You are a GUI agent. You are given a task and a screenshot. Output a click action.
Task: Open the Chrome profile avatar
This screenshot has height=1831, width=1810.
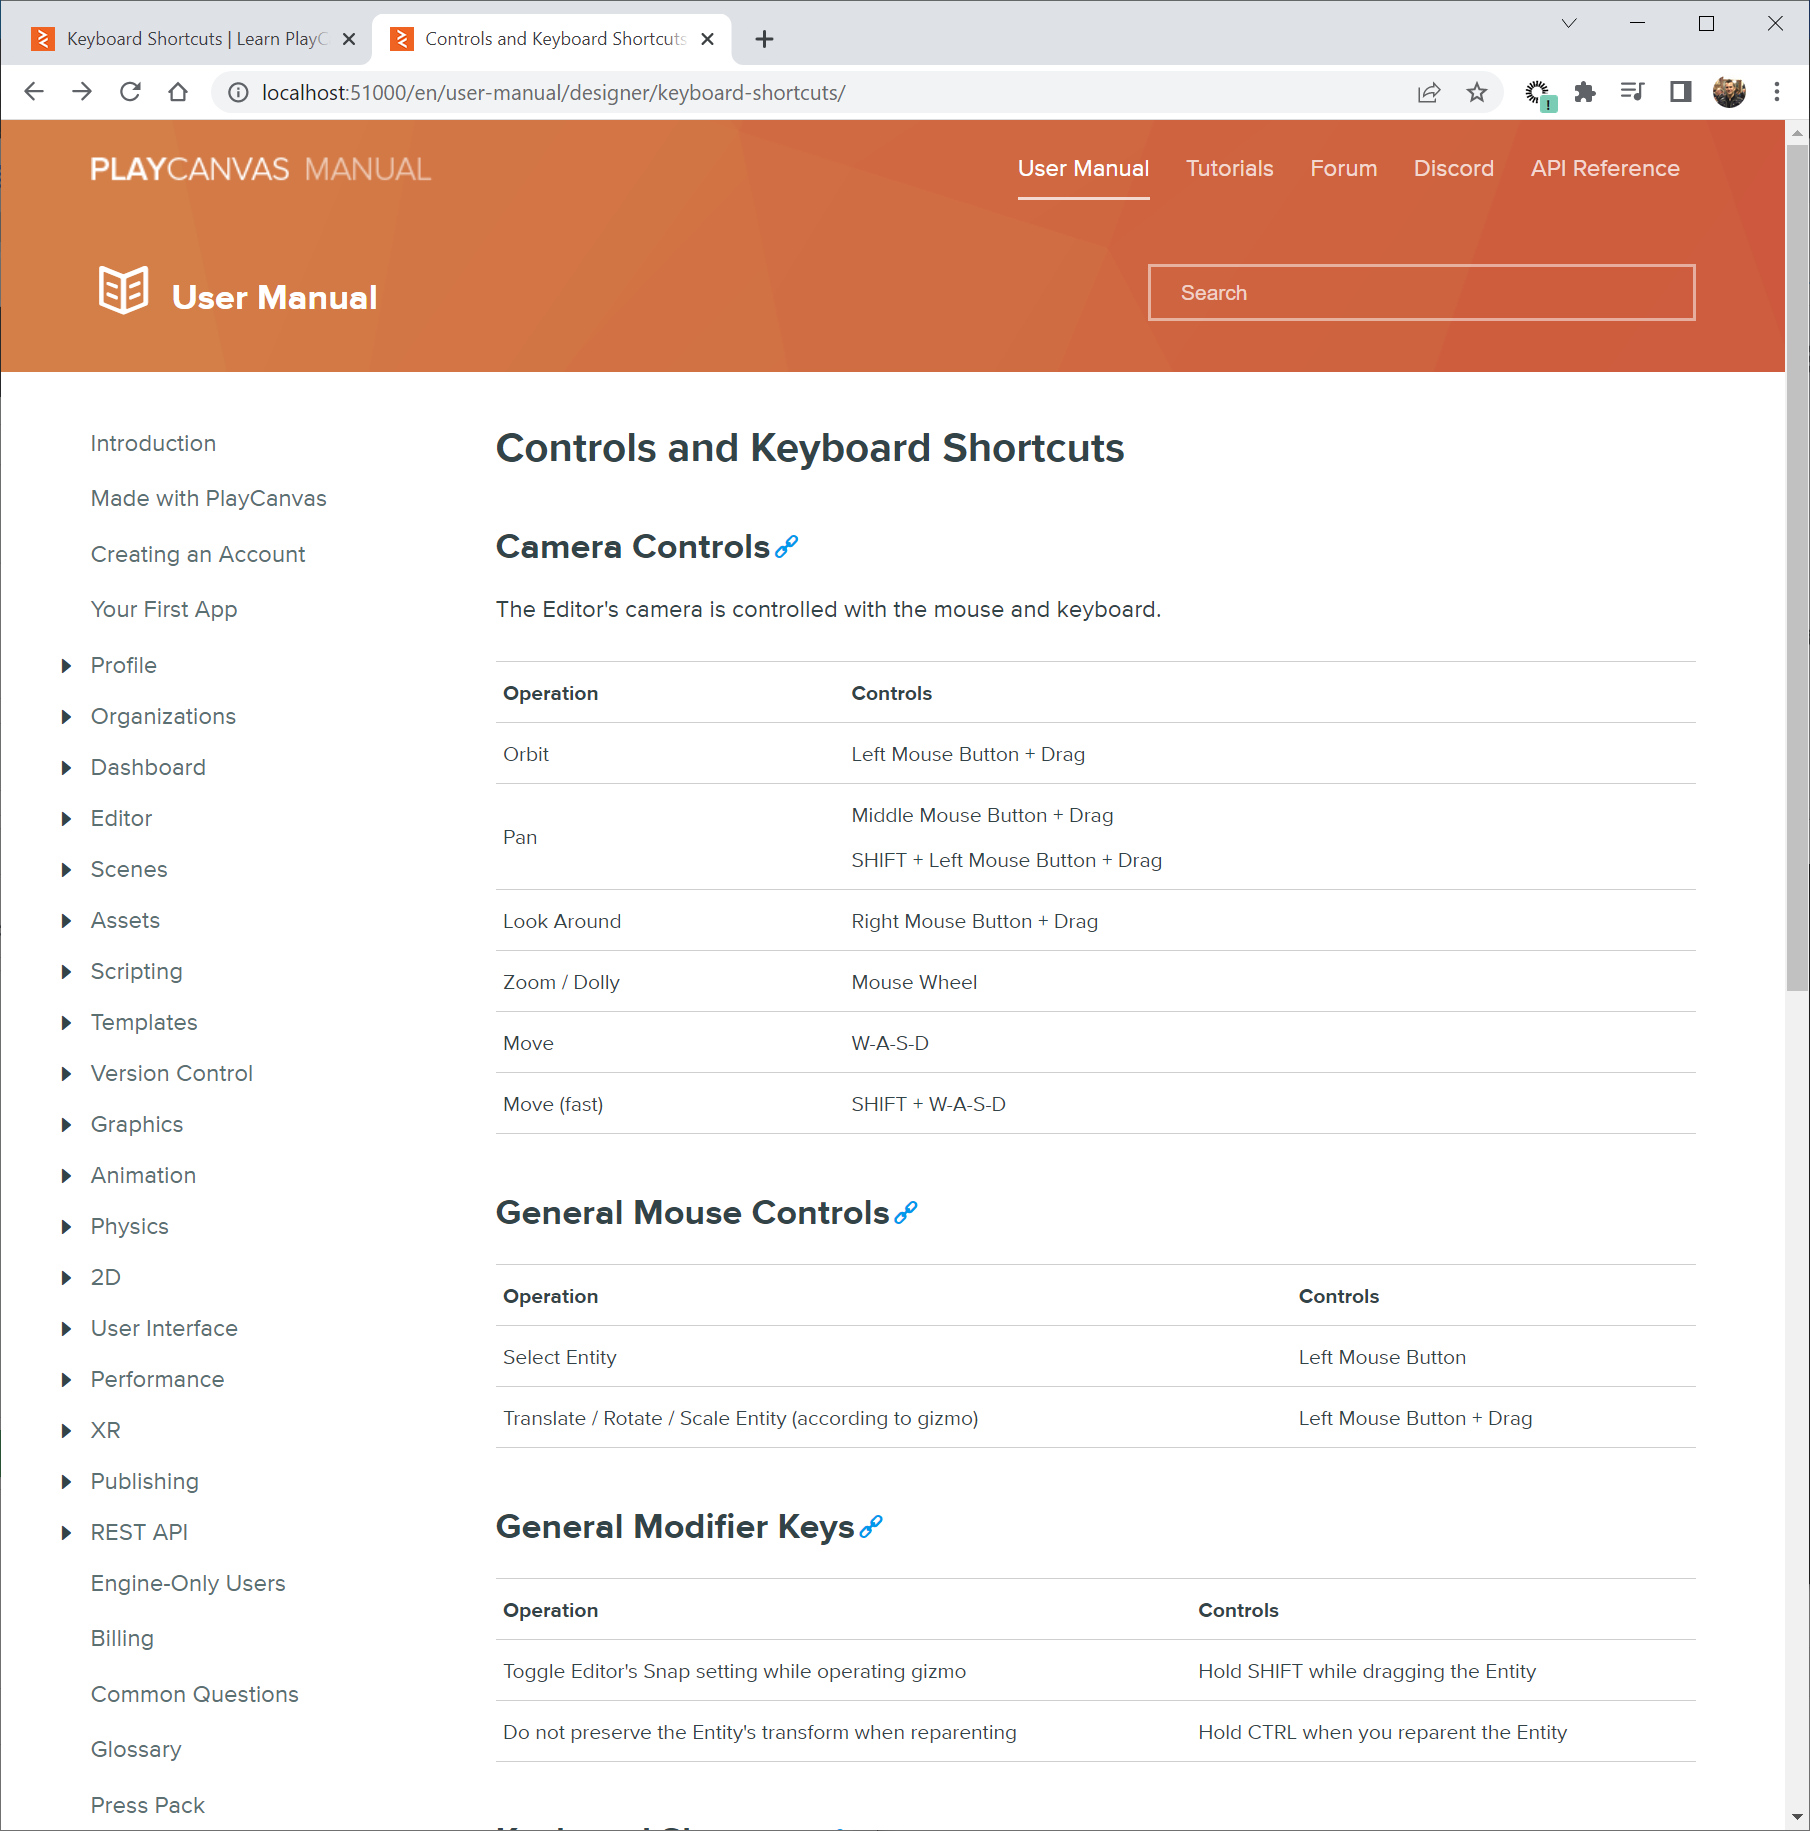(x=1729, y=92)
